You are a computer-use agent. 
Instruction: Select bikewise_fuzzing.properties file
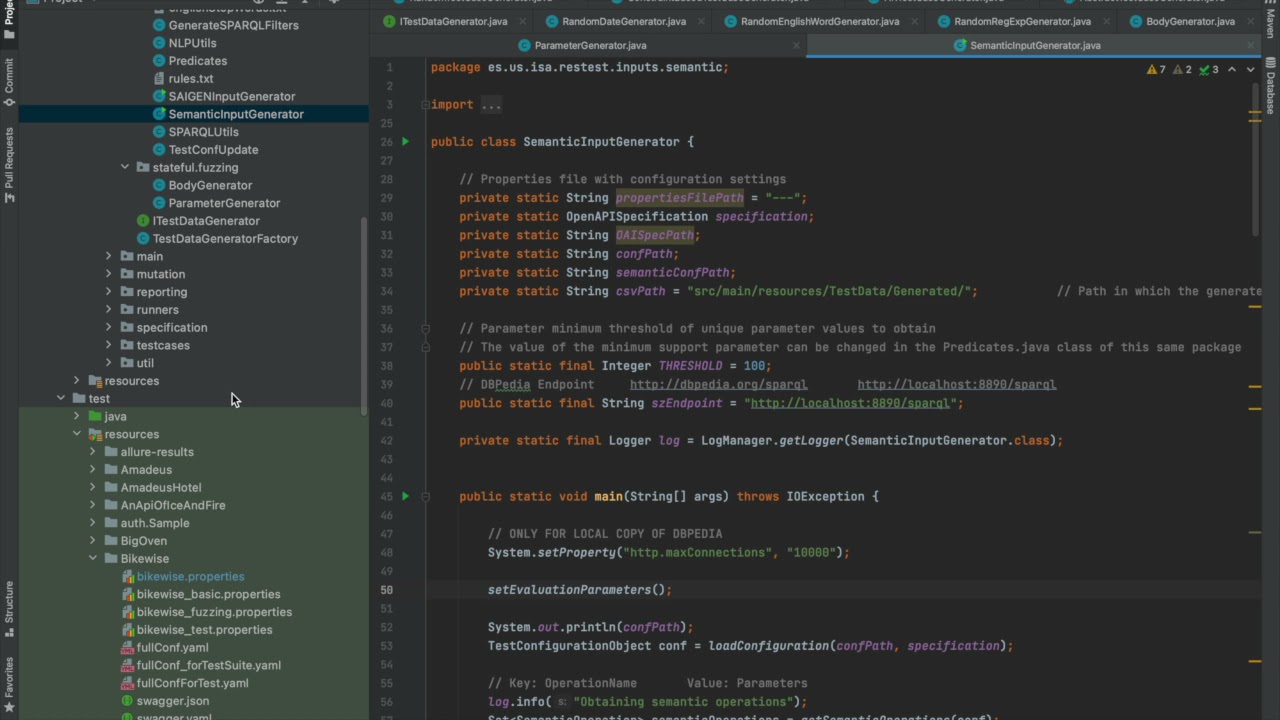(x=214, y=612)
